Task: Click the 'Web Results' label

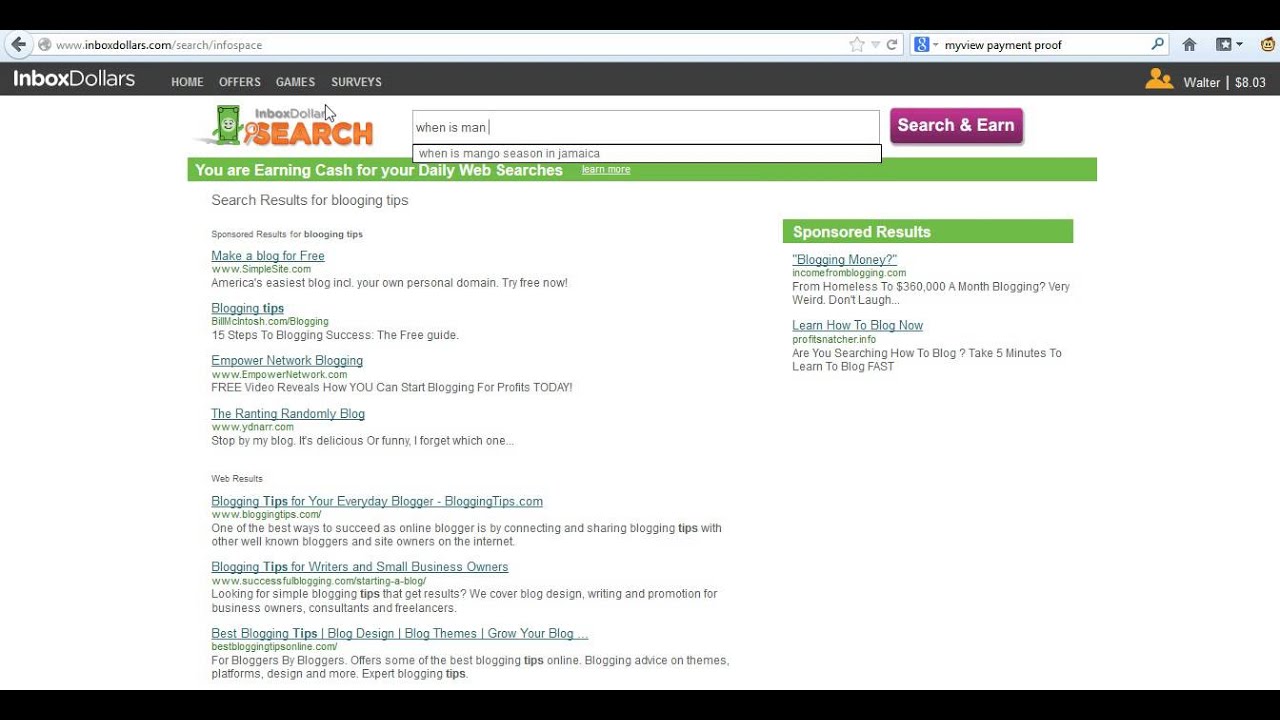Action: coord(237,479)
